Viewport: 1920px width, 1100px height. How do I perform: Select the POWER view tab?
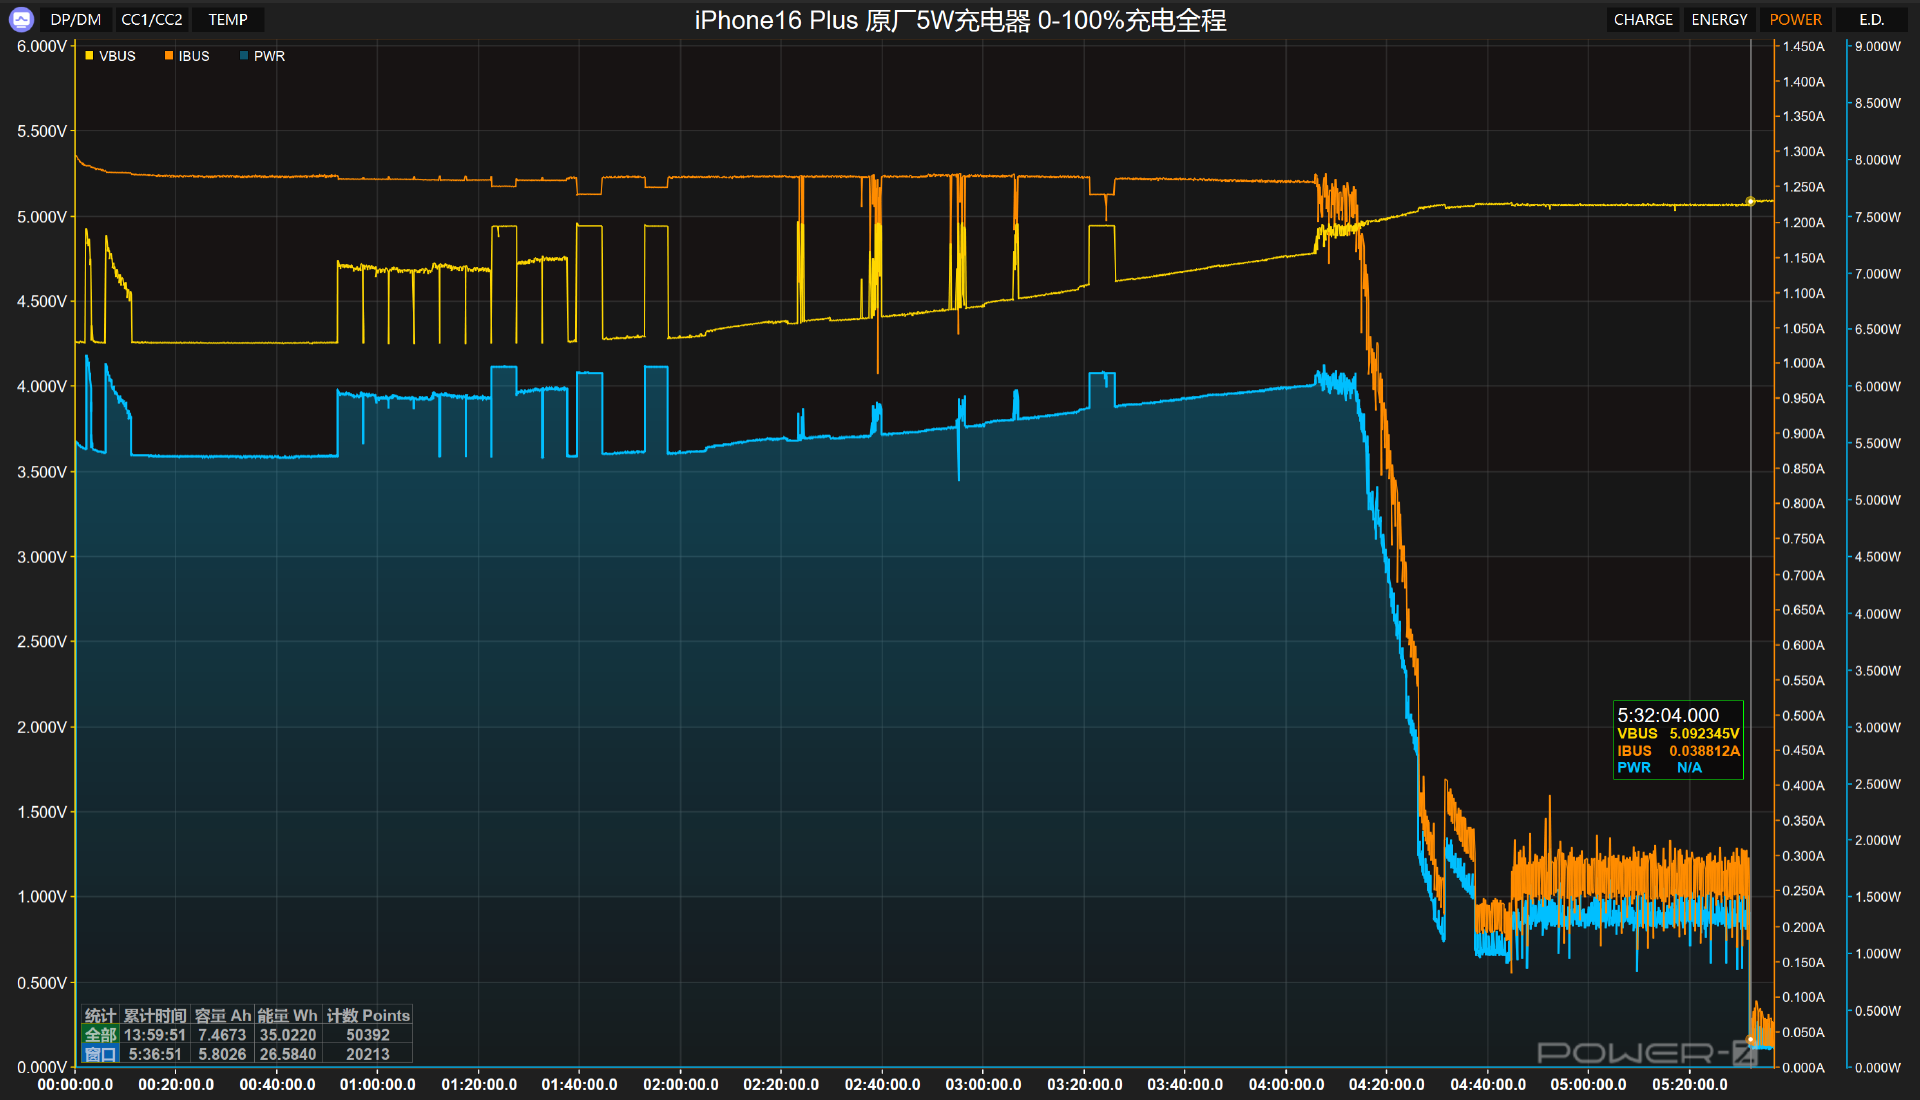1795,19
